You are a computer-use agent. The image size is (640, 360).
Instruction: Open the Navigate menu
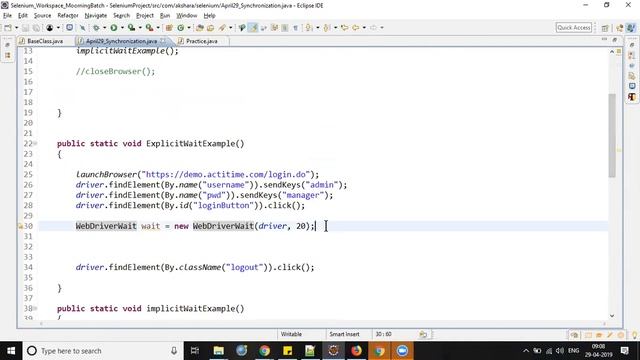96,16
